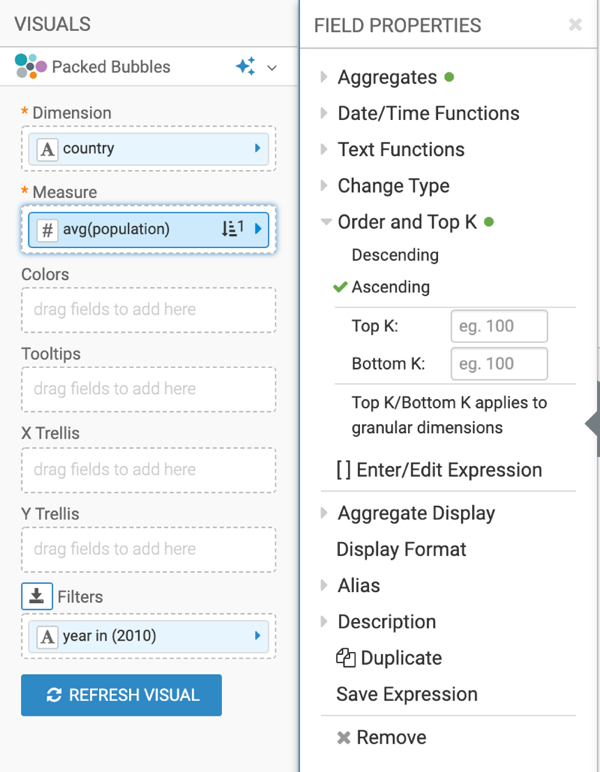Click the Duplicate copy icon
The height and width of the screenshot is (772, 600).
(x=346, y=658)
